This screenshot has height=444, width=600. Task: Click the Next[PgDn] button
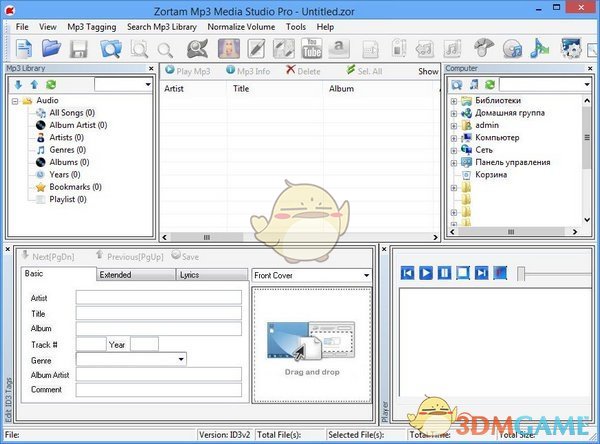pyautogui.click(x=48, y=256)
